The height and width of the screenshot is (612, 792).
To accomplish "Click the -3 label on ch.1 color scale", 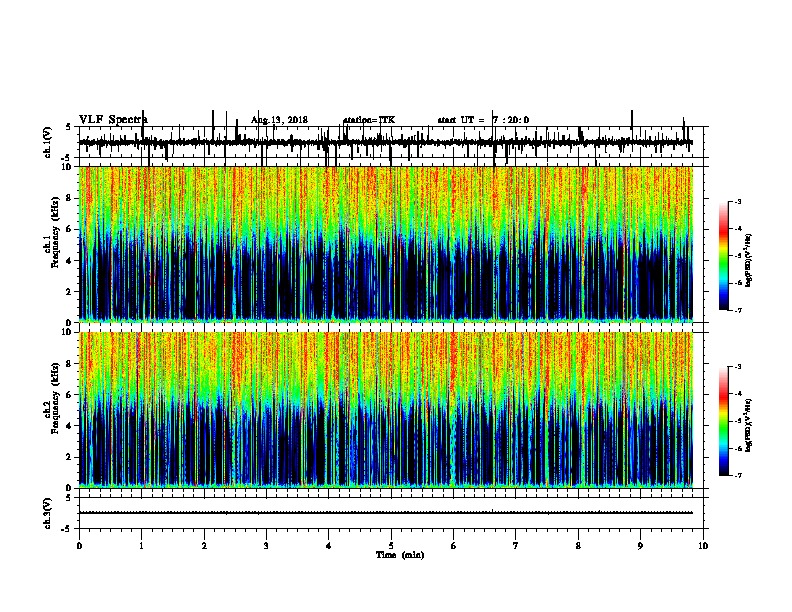I will (x=737, y=201).
